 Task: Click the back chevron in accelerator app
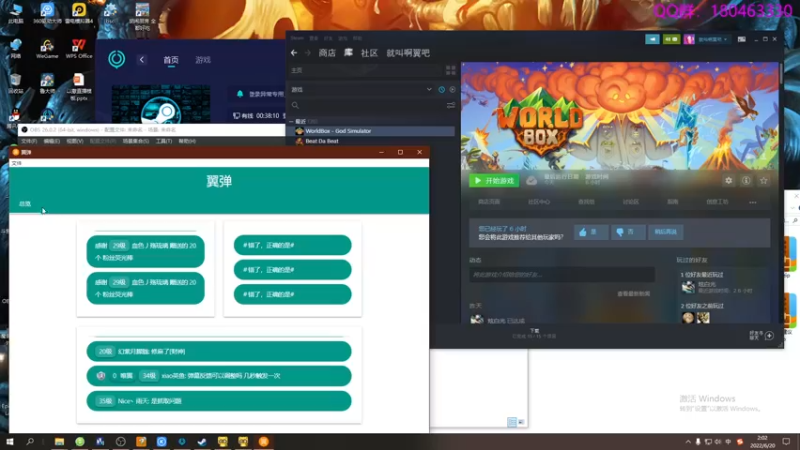click(x=142, y=60)
